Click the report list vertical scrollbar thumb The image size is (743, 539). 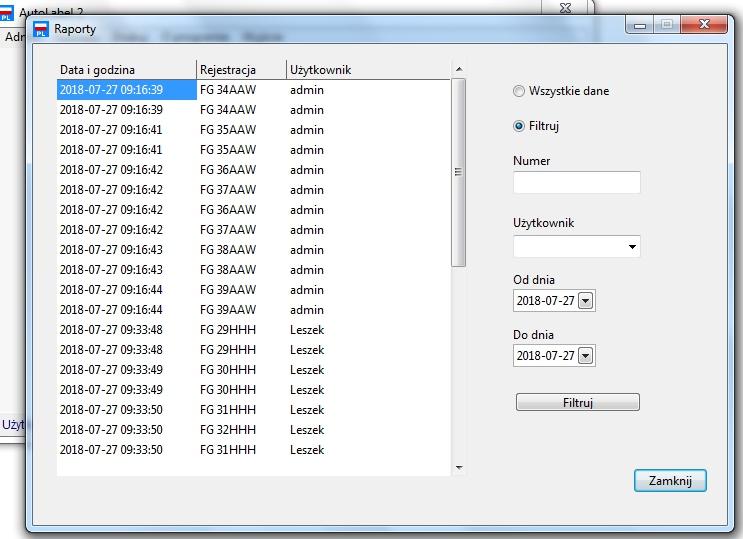click(458, 173)
